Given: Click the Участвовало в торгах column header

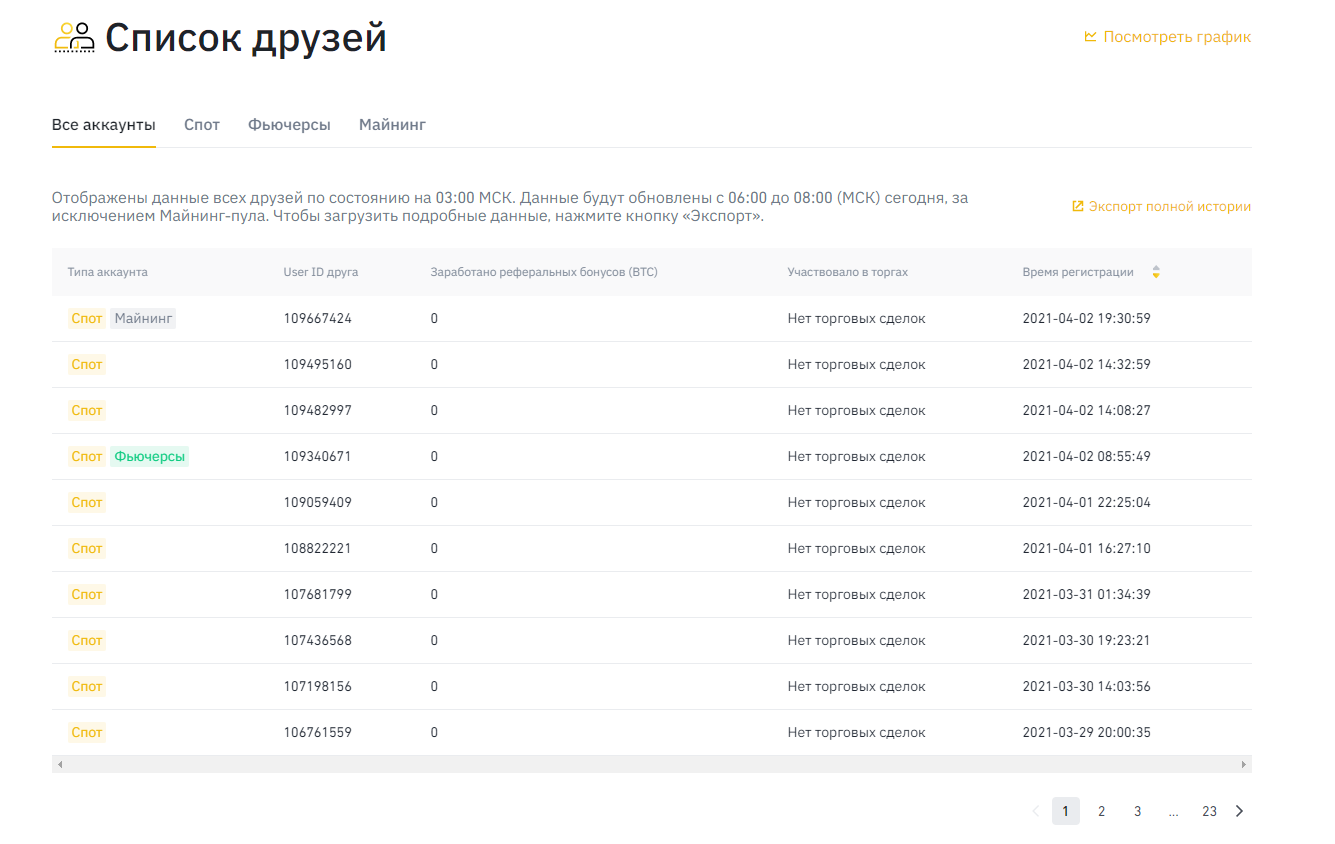Looking at the screenshot, I should click(848, 272).
